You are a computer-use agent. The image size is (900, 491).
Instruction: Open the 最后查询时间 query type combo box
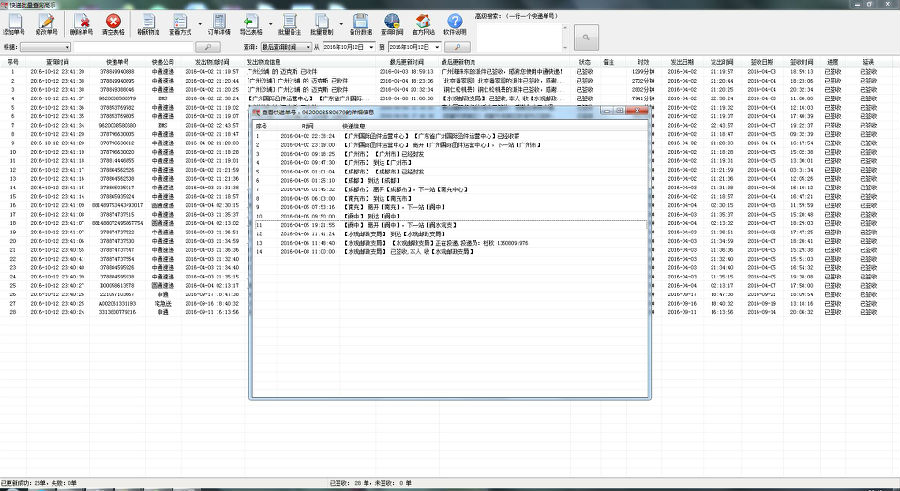tap(286, 47)
